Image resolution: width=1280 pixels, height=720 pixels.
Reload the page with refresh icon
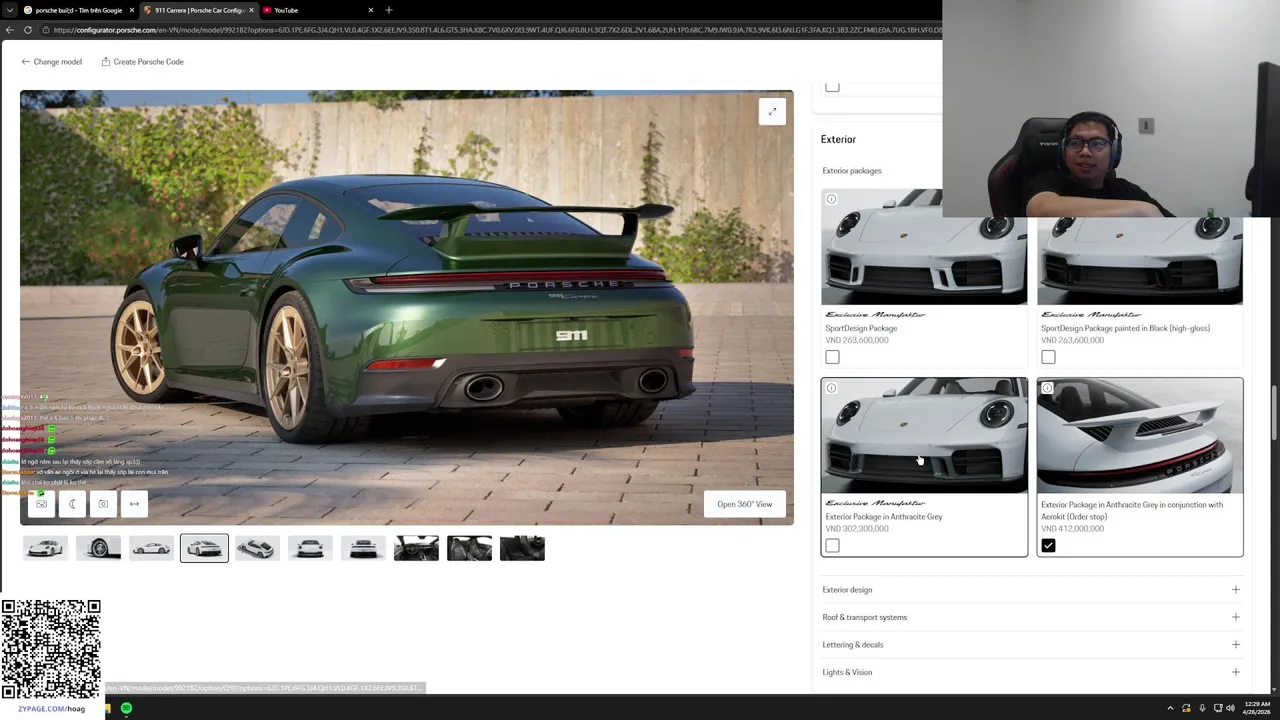tap(28, 30)
